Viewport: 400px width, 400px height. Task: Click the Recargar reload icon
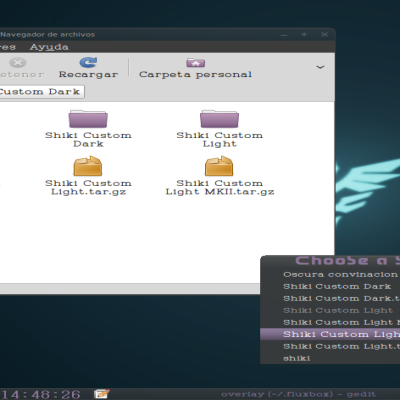pos(88,62)
